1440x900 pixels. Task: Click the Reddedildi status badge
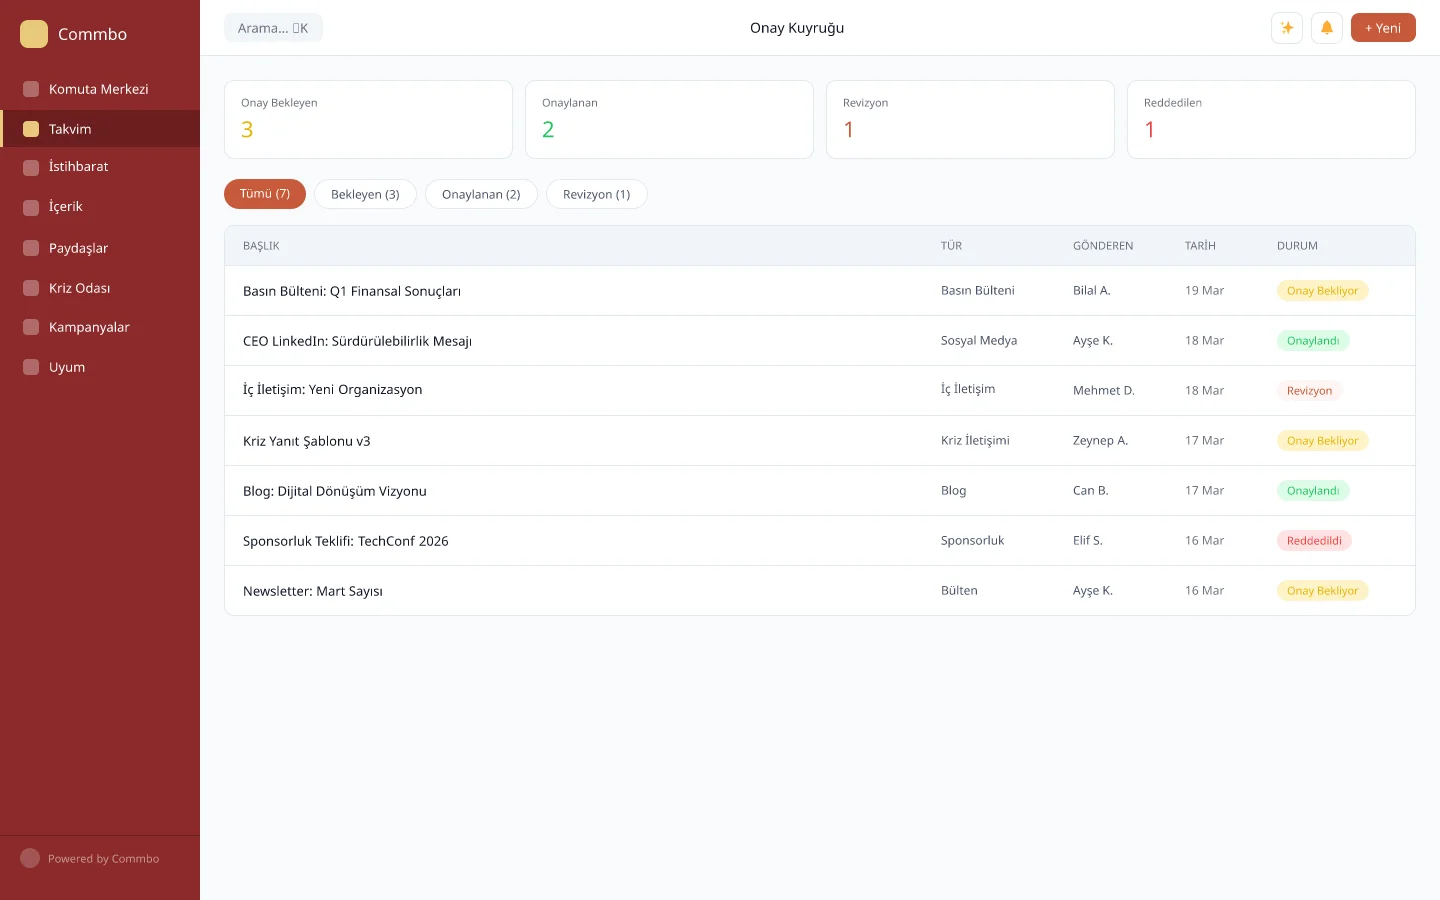coord(1314,541)
